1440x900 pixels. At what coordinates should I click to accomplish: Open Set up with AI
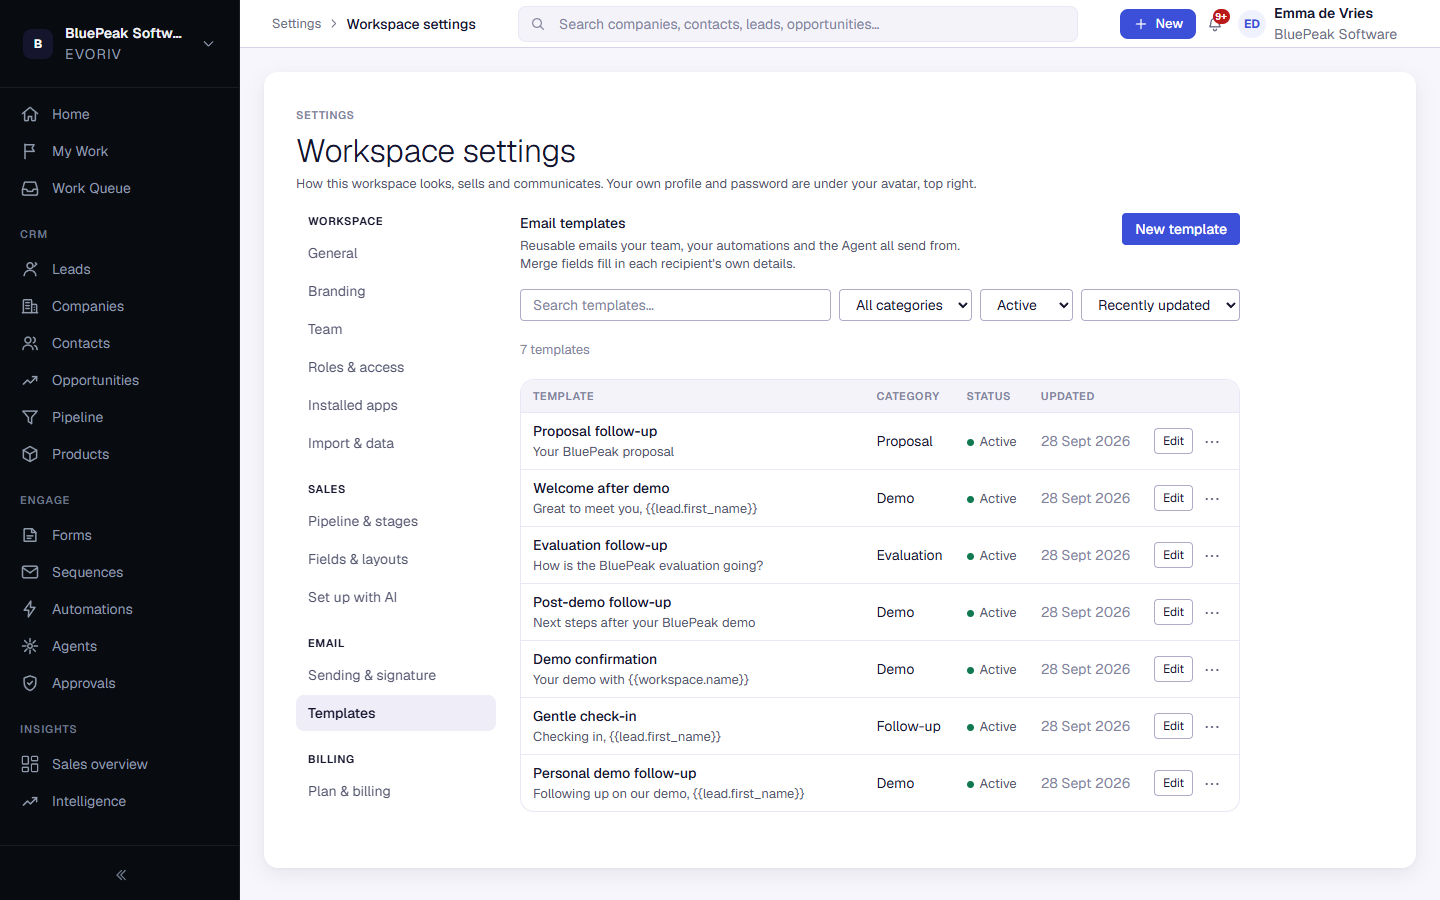[x=396, y=597]
